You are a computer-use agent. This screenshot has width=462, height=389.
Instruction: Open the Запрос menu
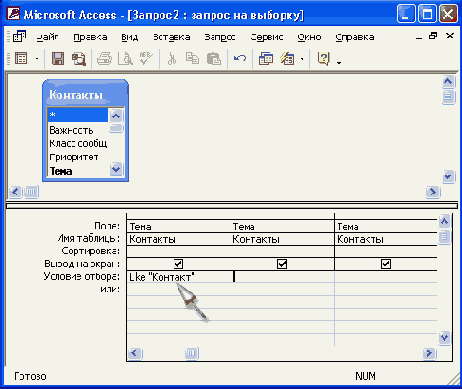click(x=220, y=37)
